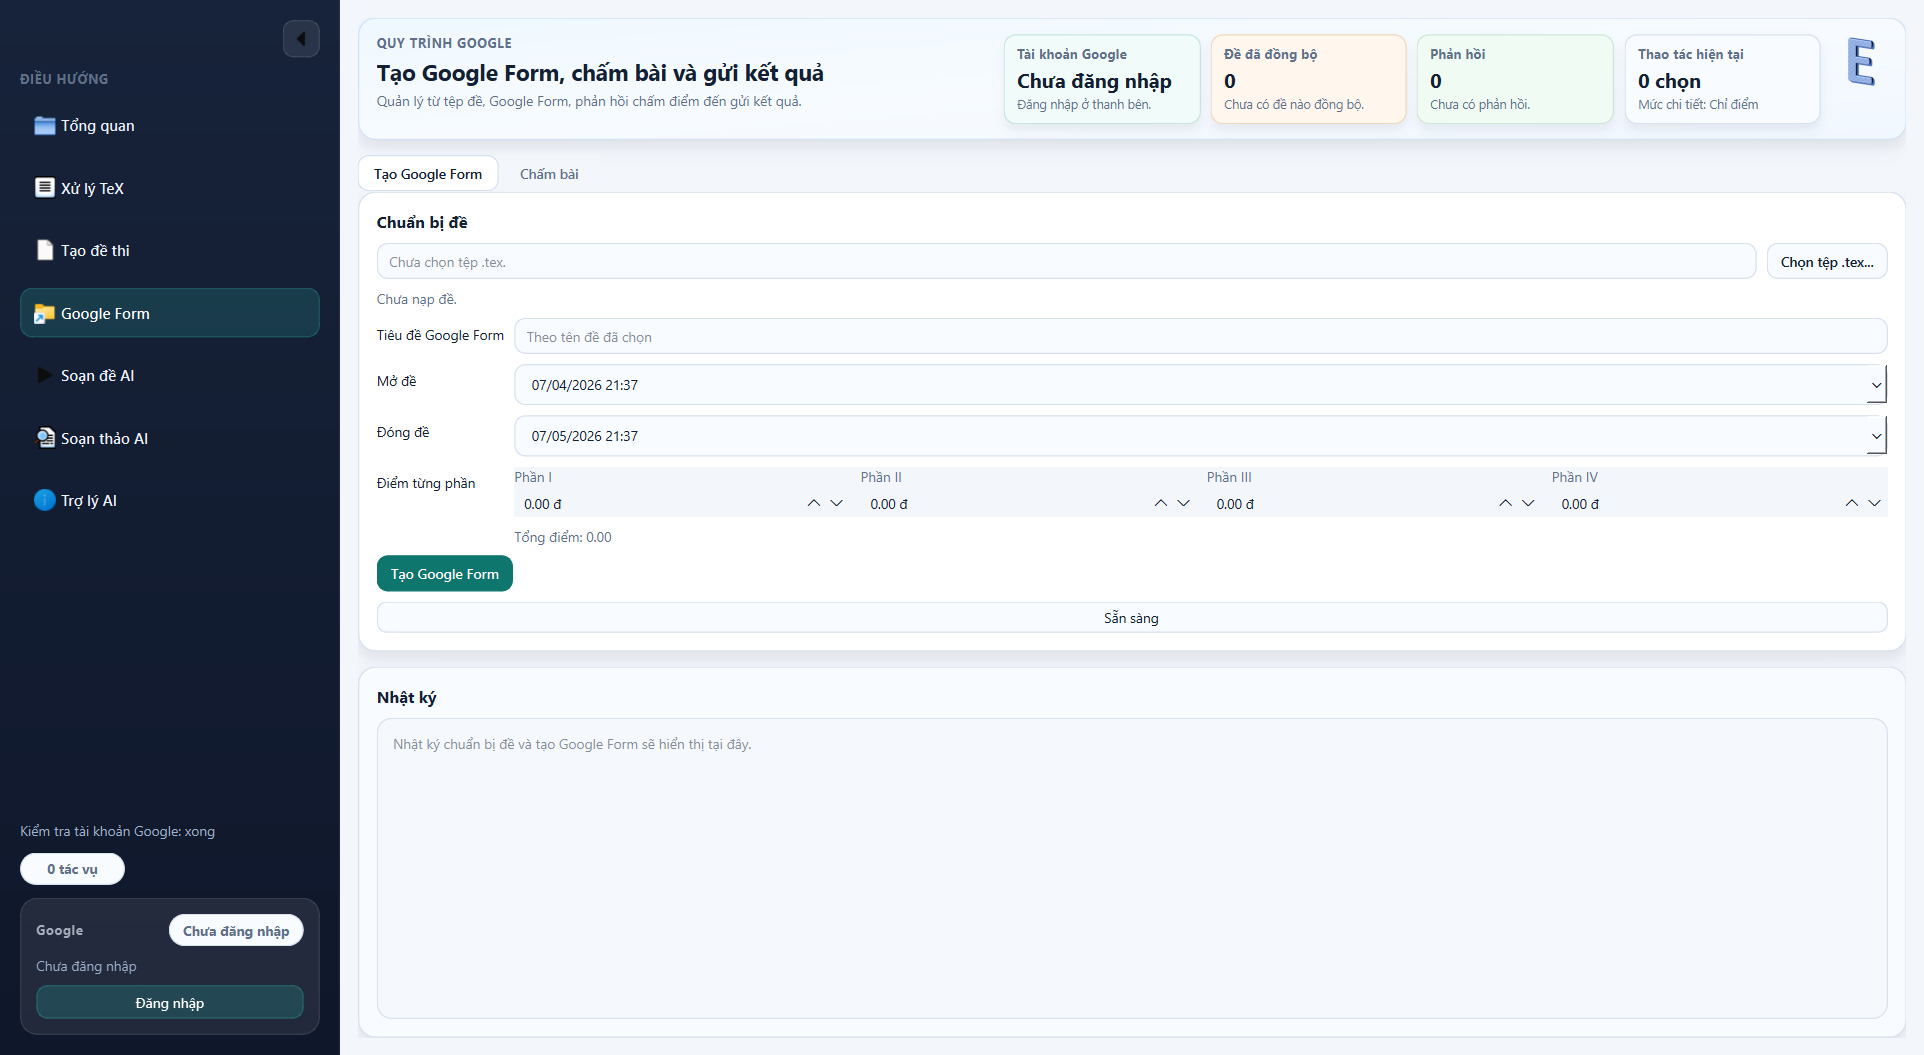Select the Xử lý TeX sidebar icon
Screen dimensions: 1924x1055
[x=44, y=187]
